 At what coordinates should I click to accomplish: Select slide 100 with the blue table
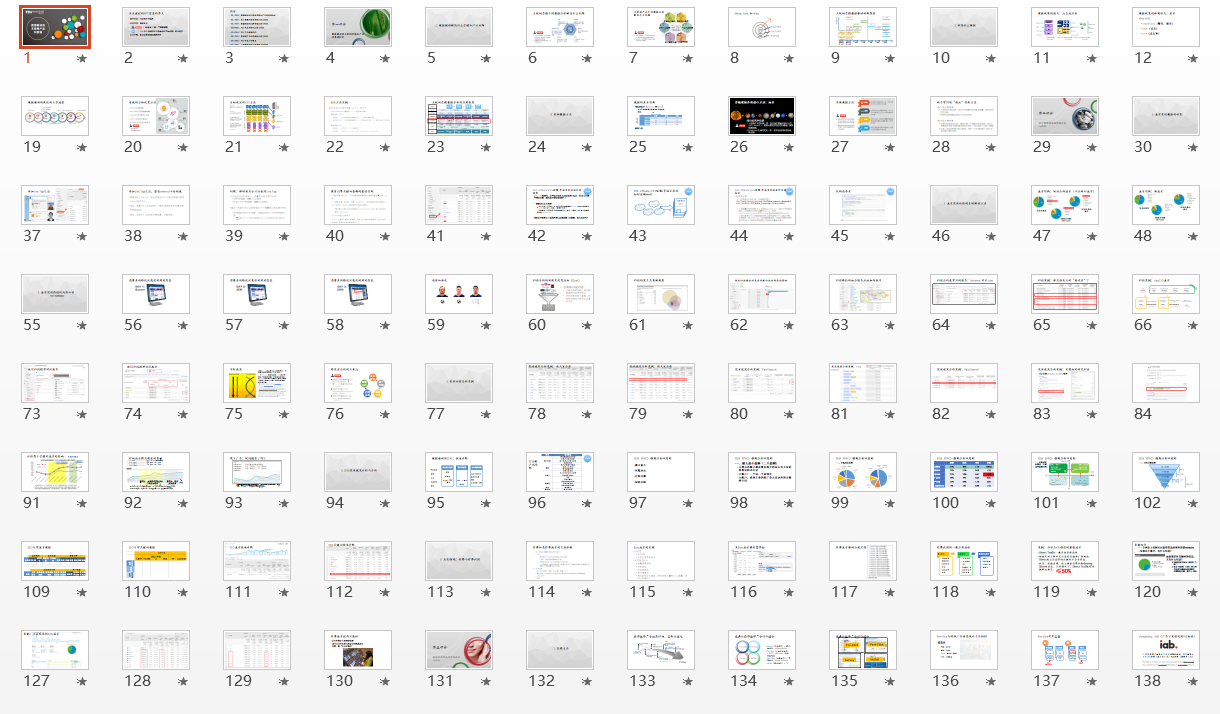pos(964,472)
